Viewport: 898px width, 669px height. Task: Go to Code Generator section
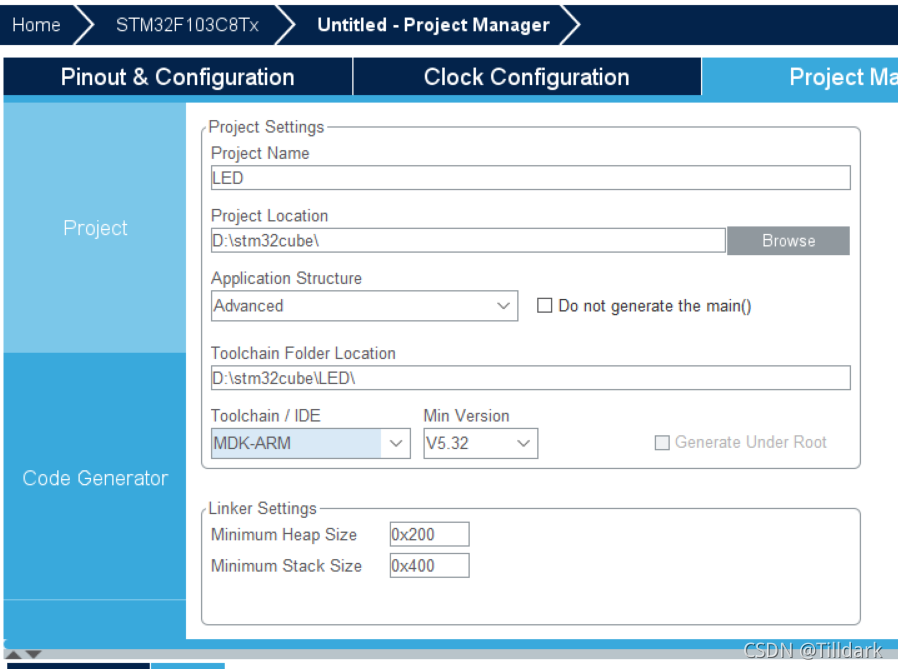point(95,478)
